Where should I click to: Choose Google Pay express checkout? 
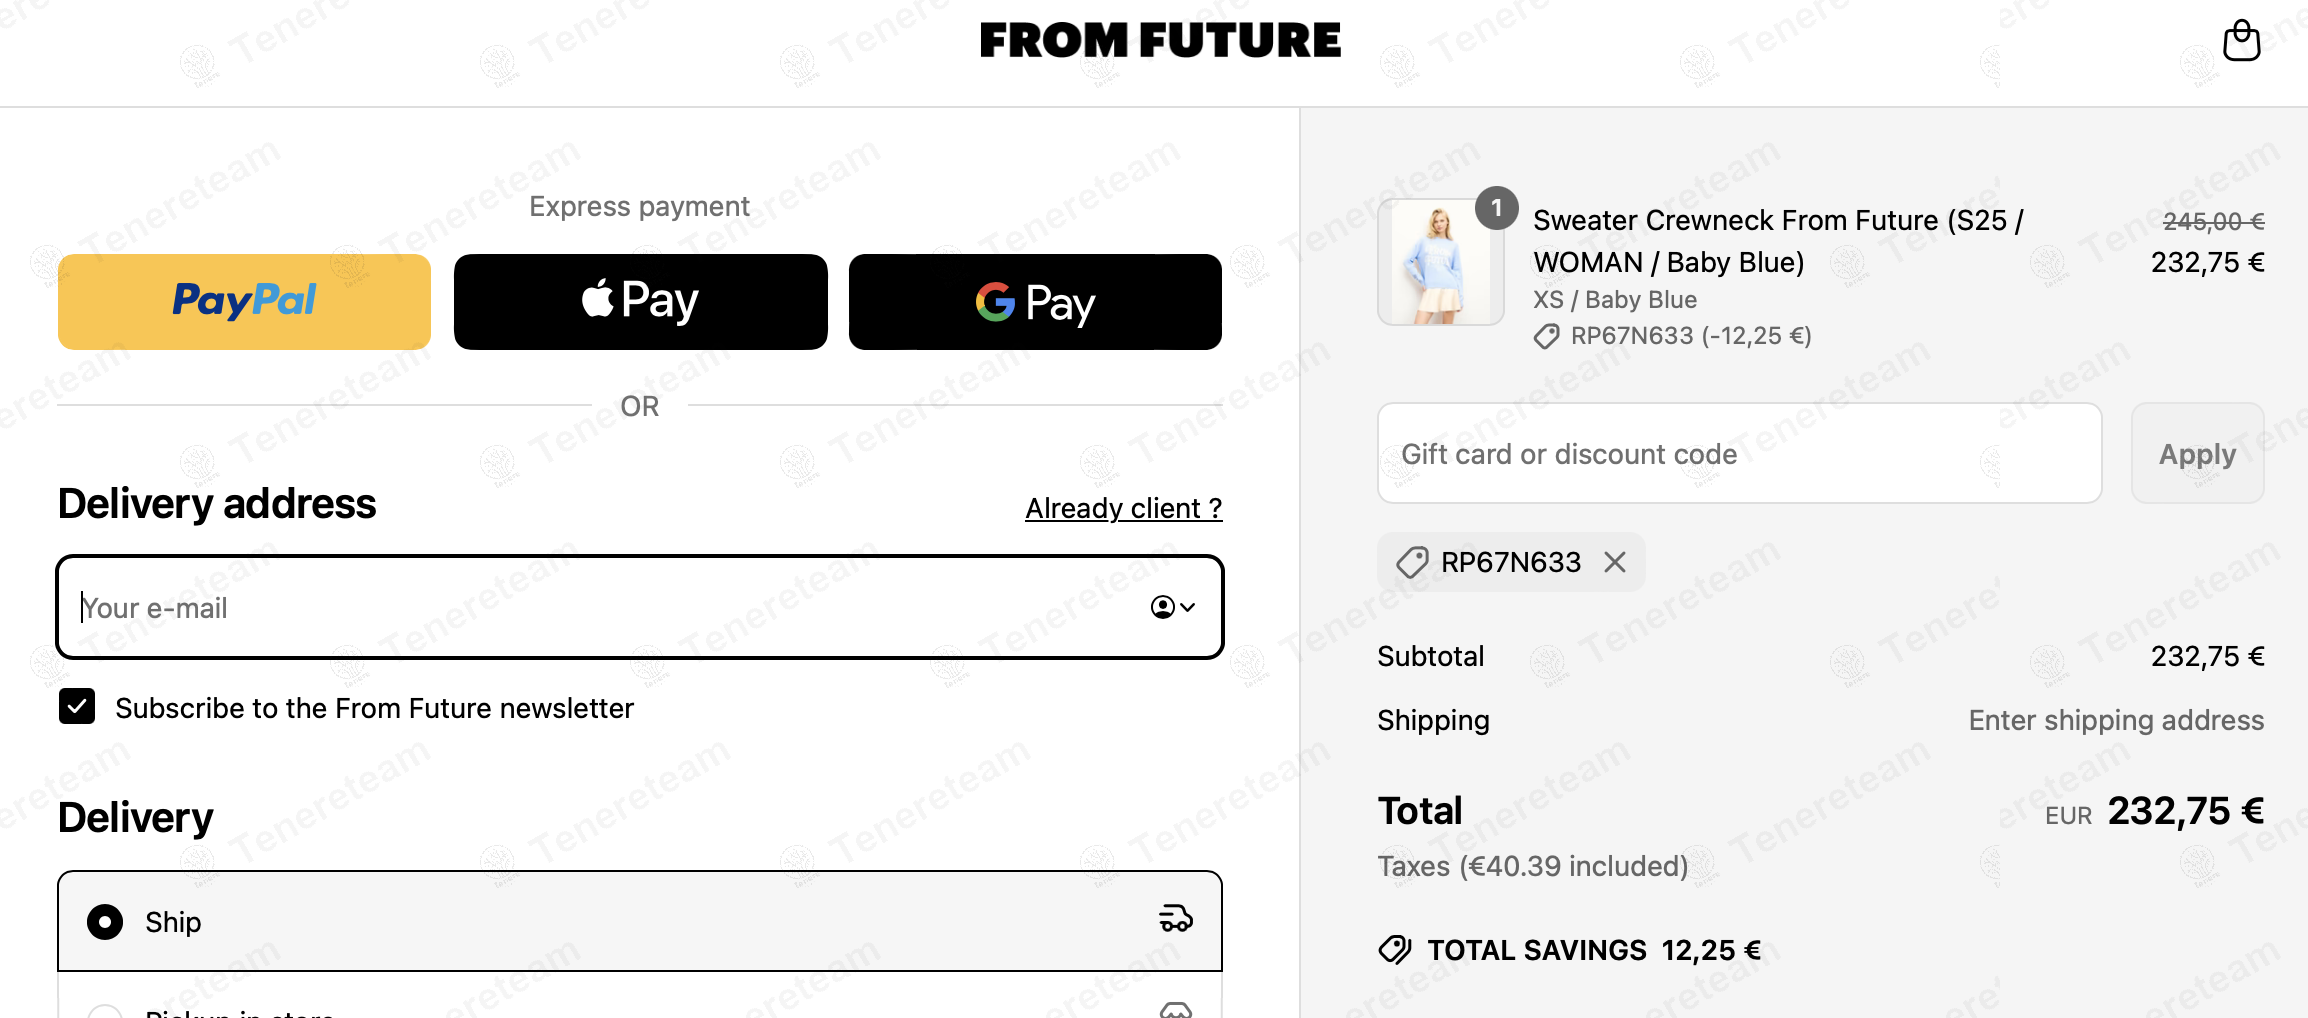point(1035,301)
